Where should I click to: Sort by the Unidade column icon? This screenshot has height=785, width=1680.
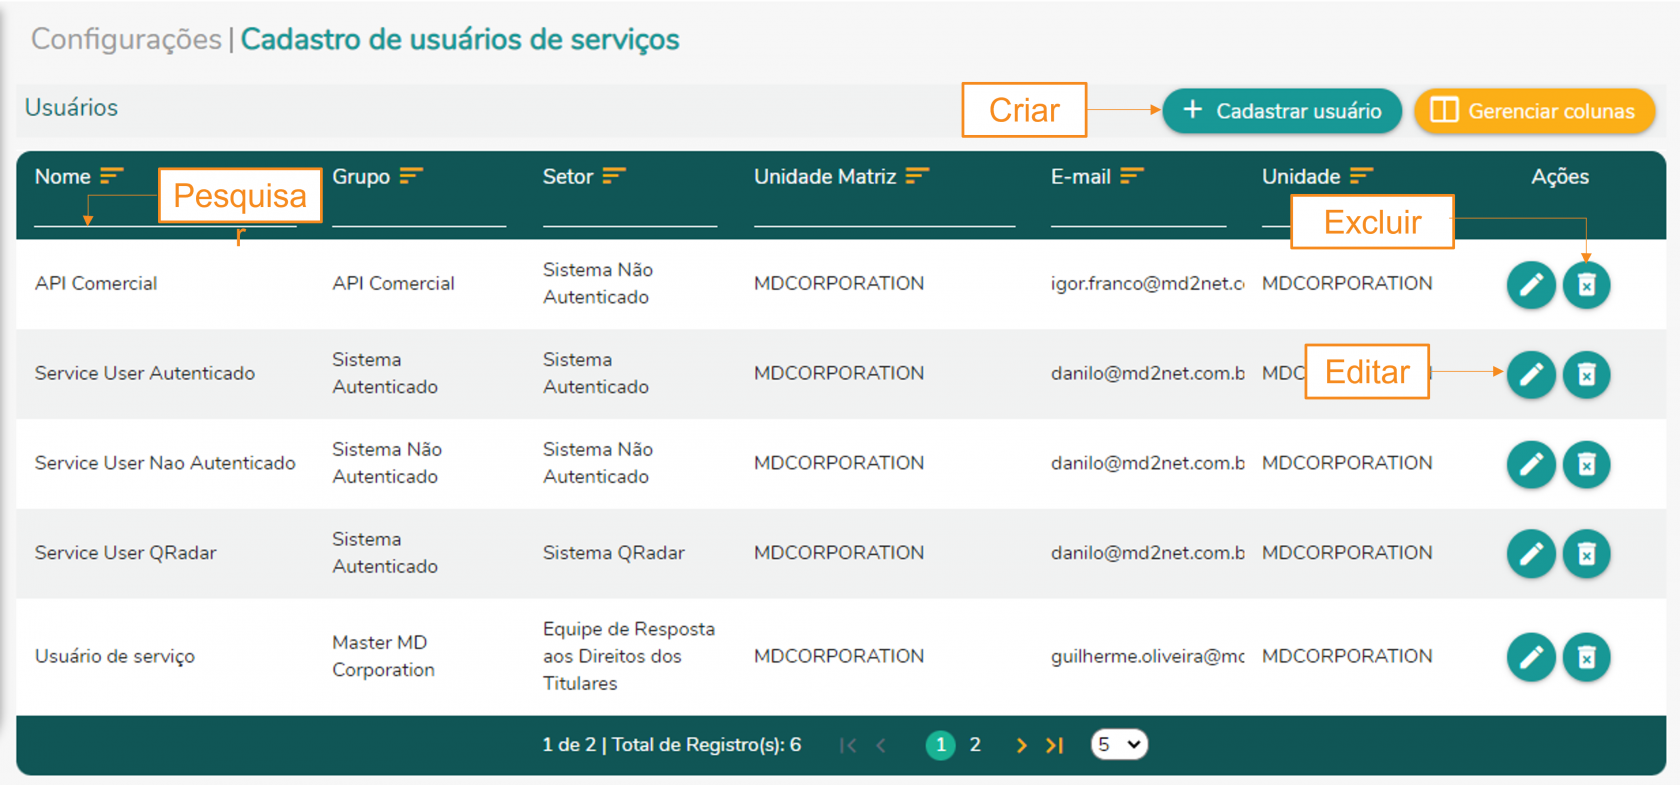(1361, 176)
